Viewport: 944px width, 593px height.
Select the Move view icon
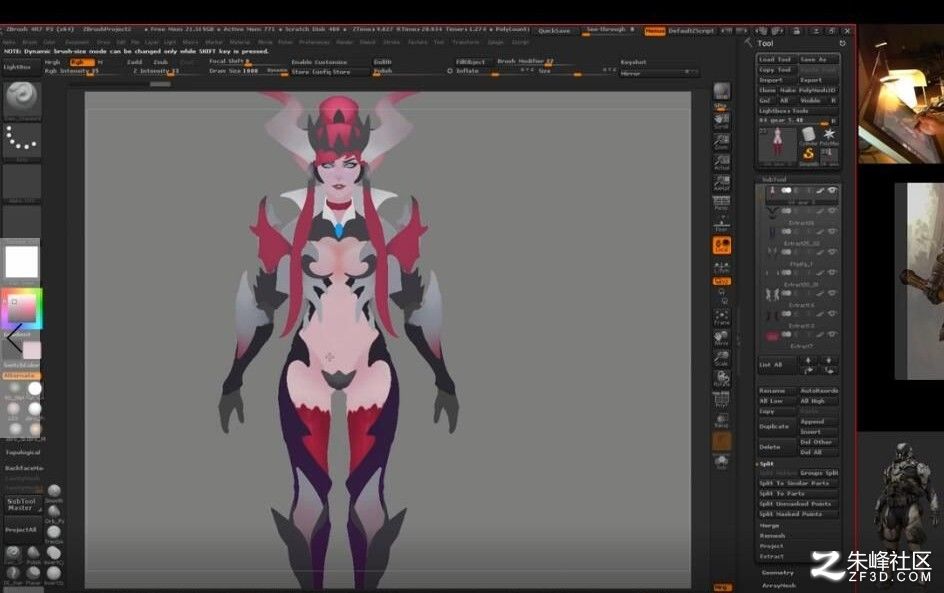click(x=721, y=338)
